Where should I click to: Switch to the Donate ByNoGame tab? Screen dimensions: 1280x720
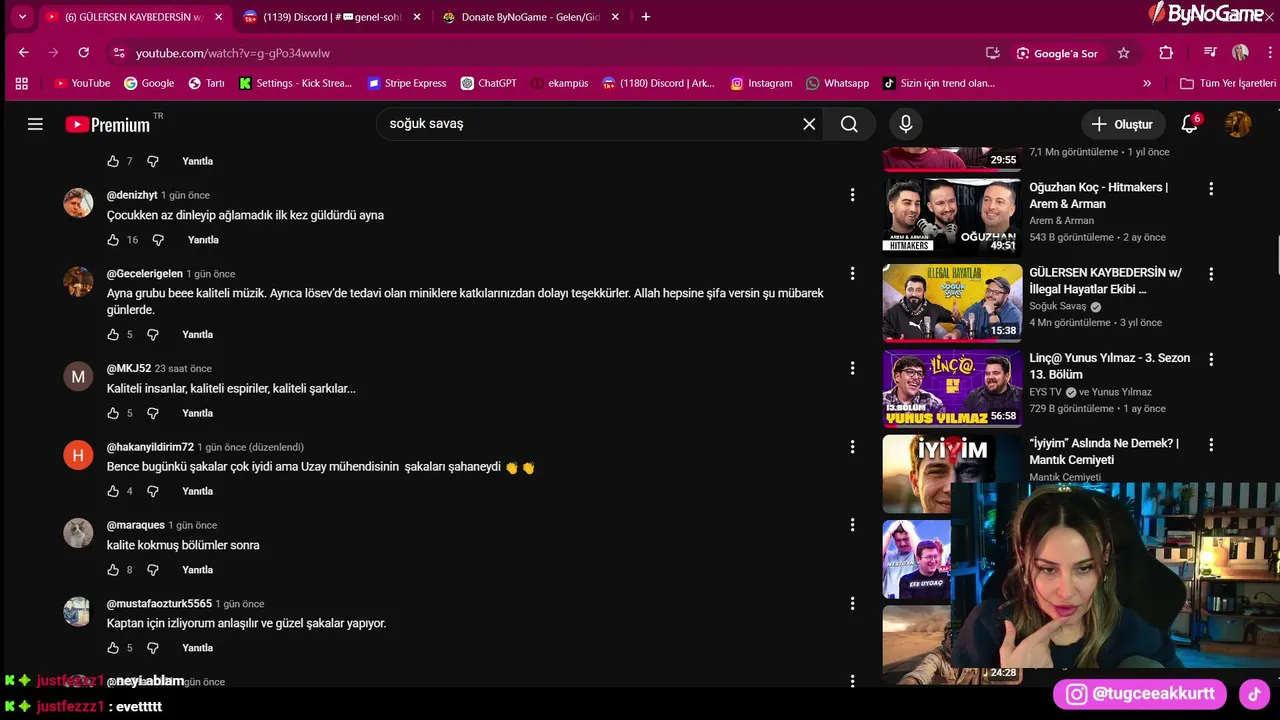pos(531,17)
